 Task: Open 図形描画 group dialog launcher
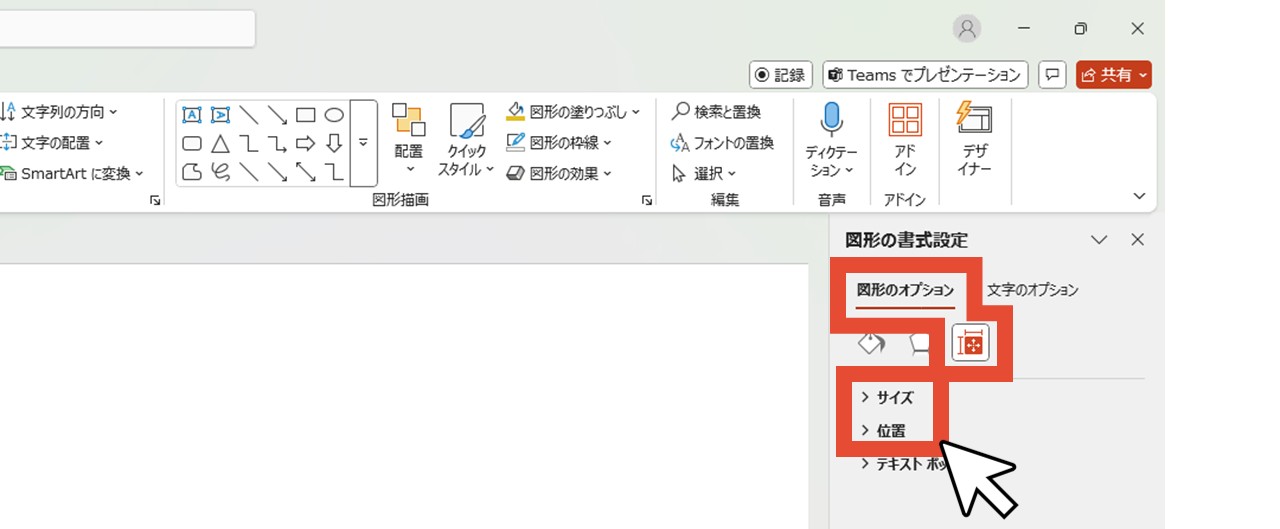coord(646,201)
